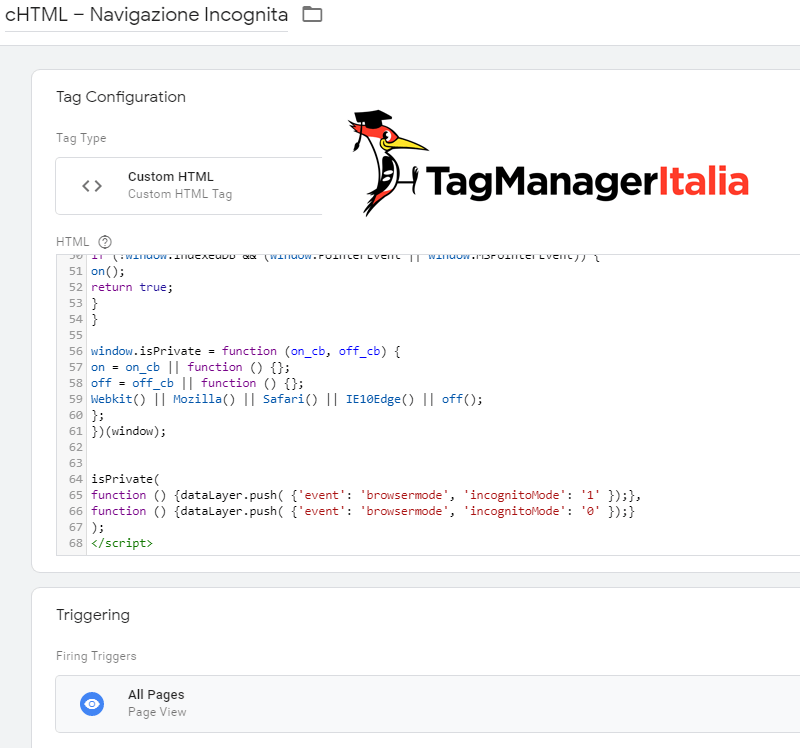
Task: Click line 66 with incognitoMode '0'
Action: [363, 511]
